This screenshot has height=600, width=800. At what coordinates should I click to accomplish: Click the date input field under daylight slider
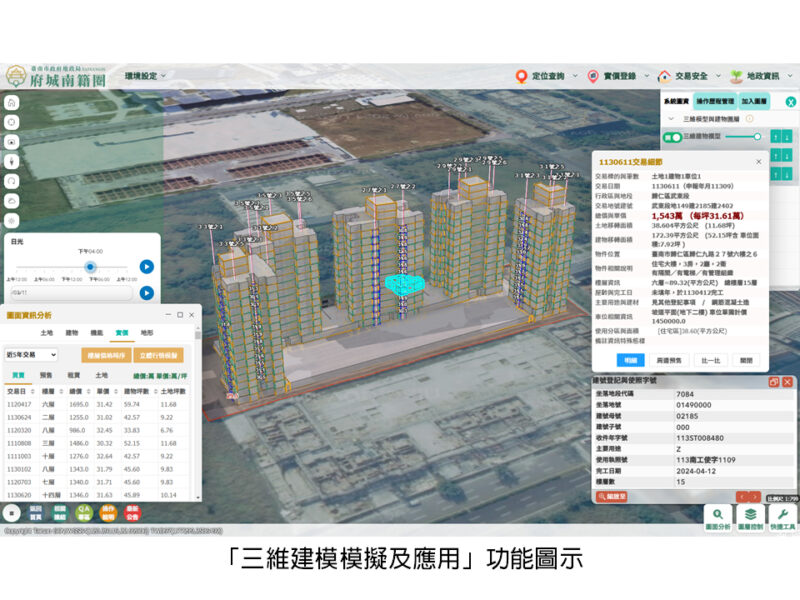click(70, 294)
